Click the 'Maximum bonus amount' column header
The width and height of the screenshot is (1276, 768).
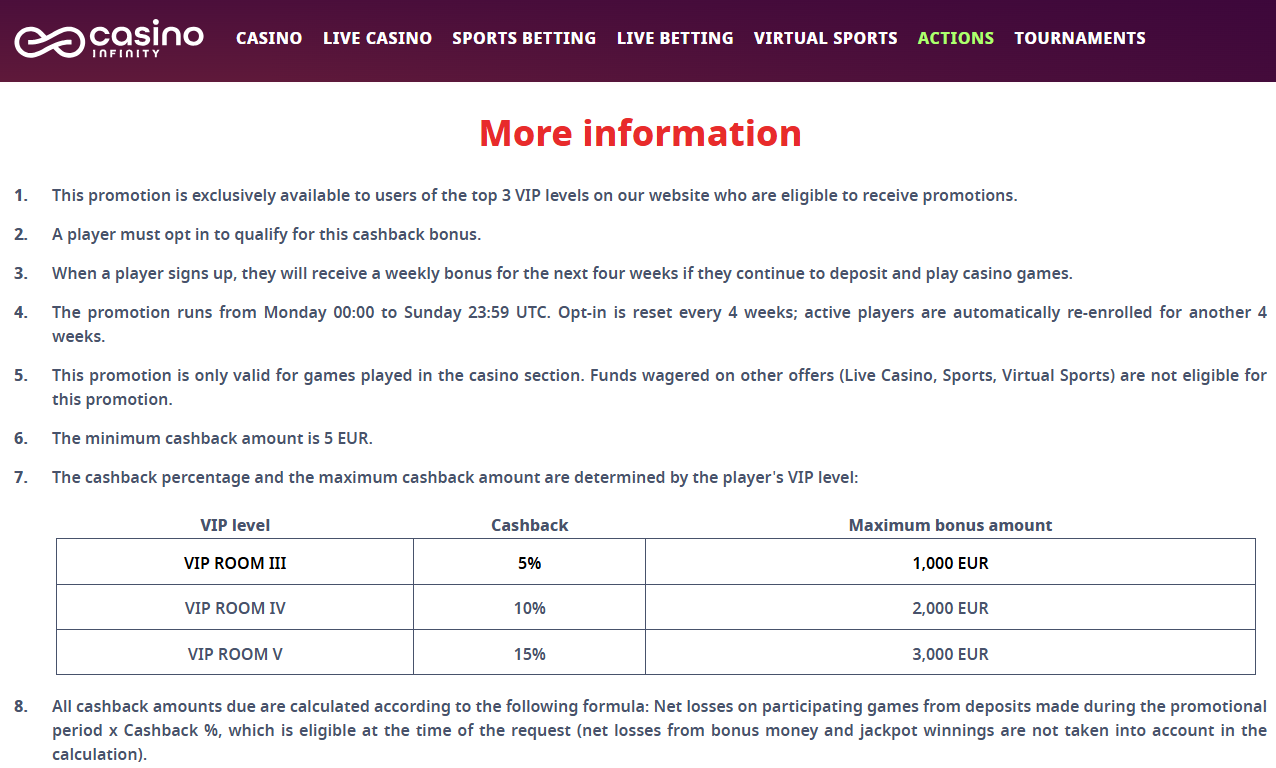pos(950,525)
